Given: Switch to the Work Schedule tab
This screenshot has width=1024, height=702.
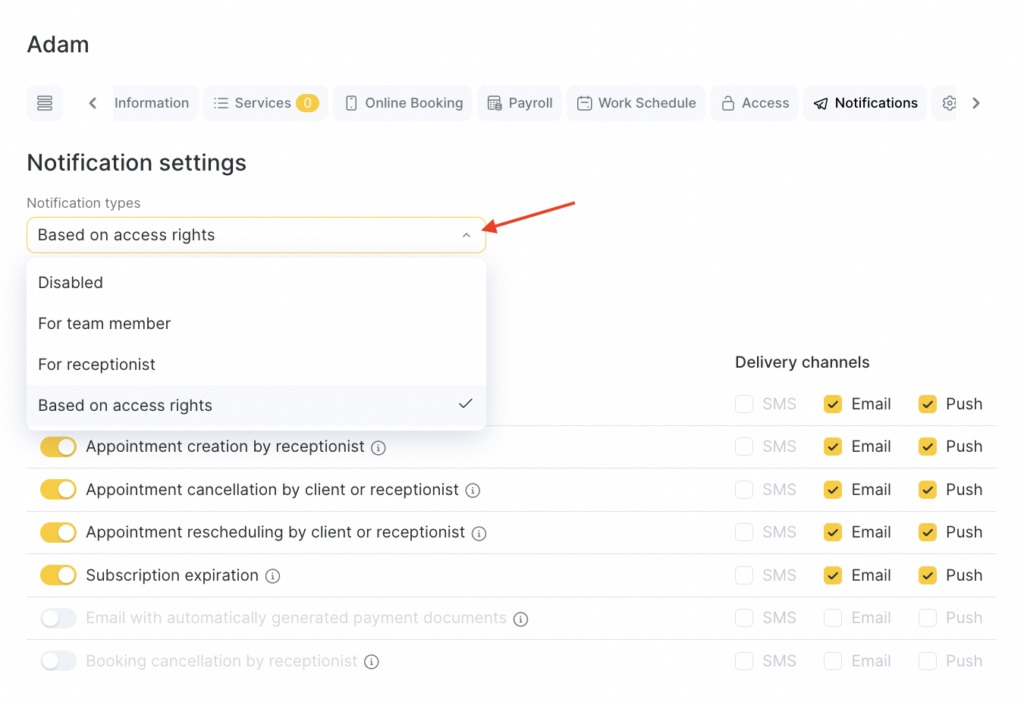Looking at the screenshot, I should click(x=636, y=103).
